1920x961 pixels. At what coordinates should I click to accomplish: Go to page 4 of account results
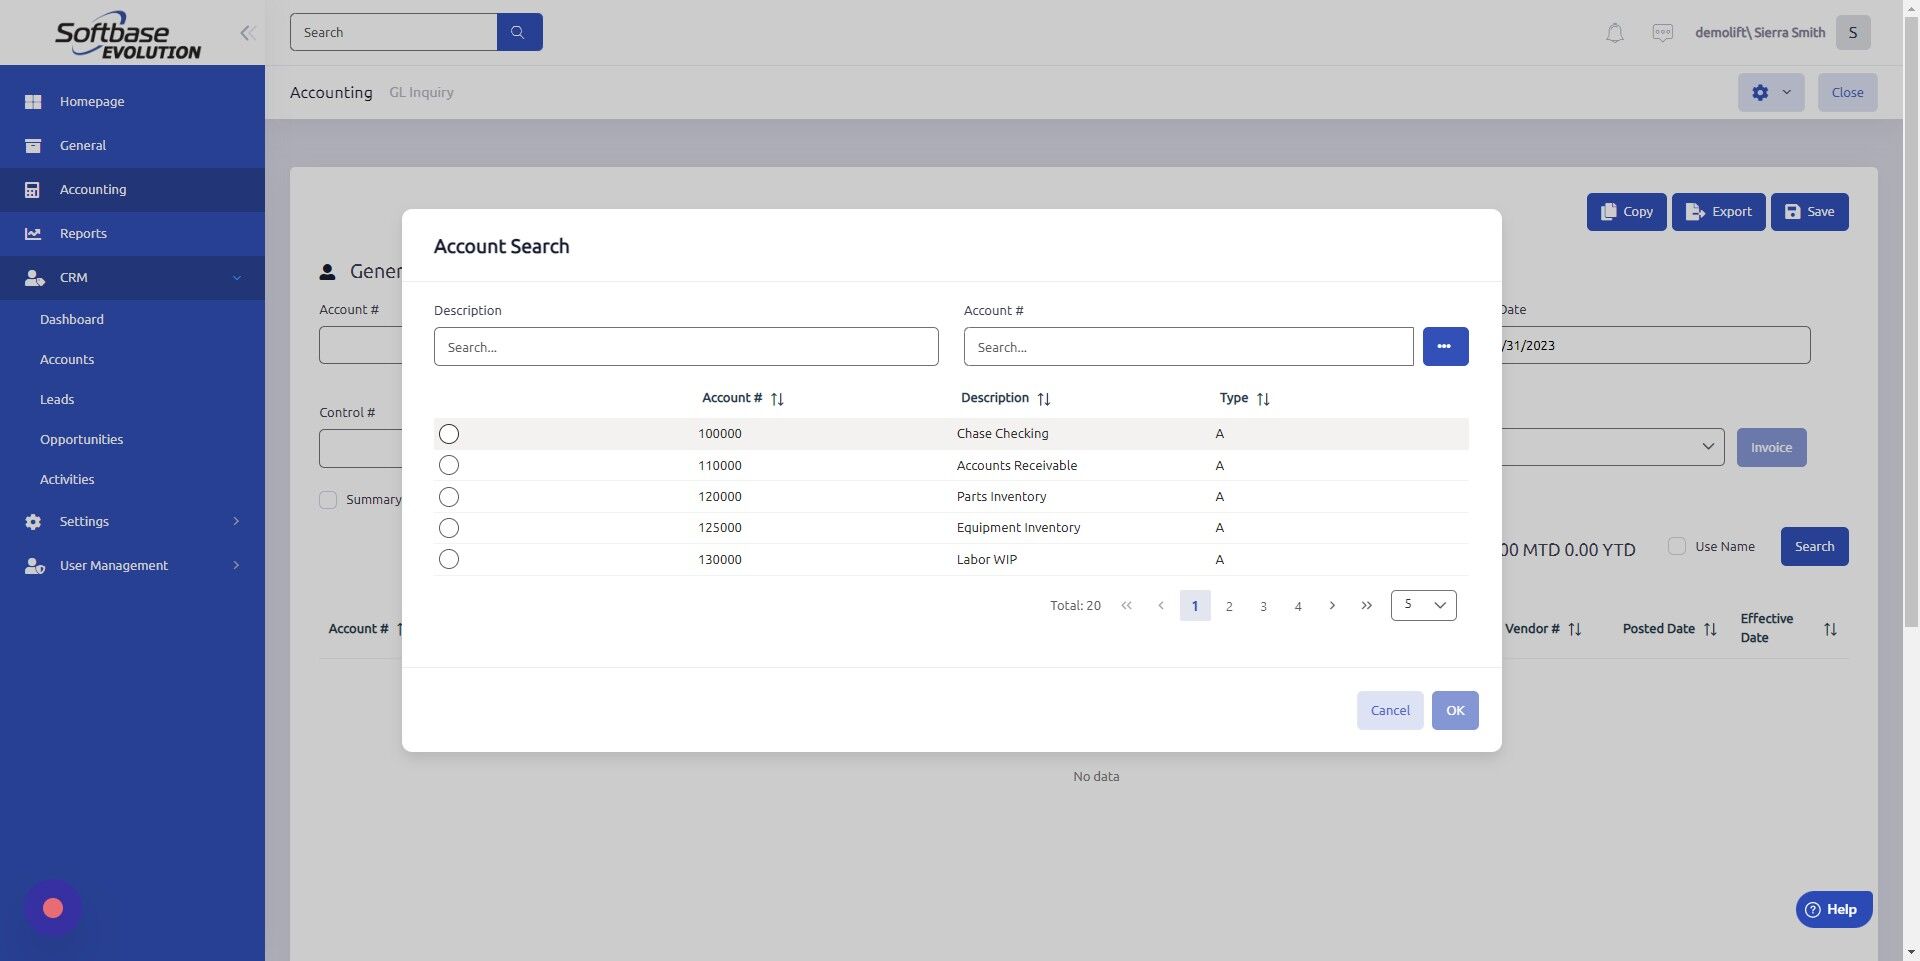[1298, 606]
